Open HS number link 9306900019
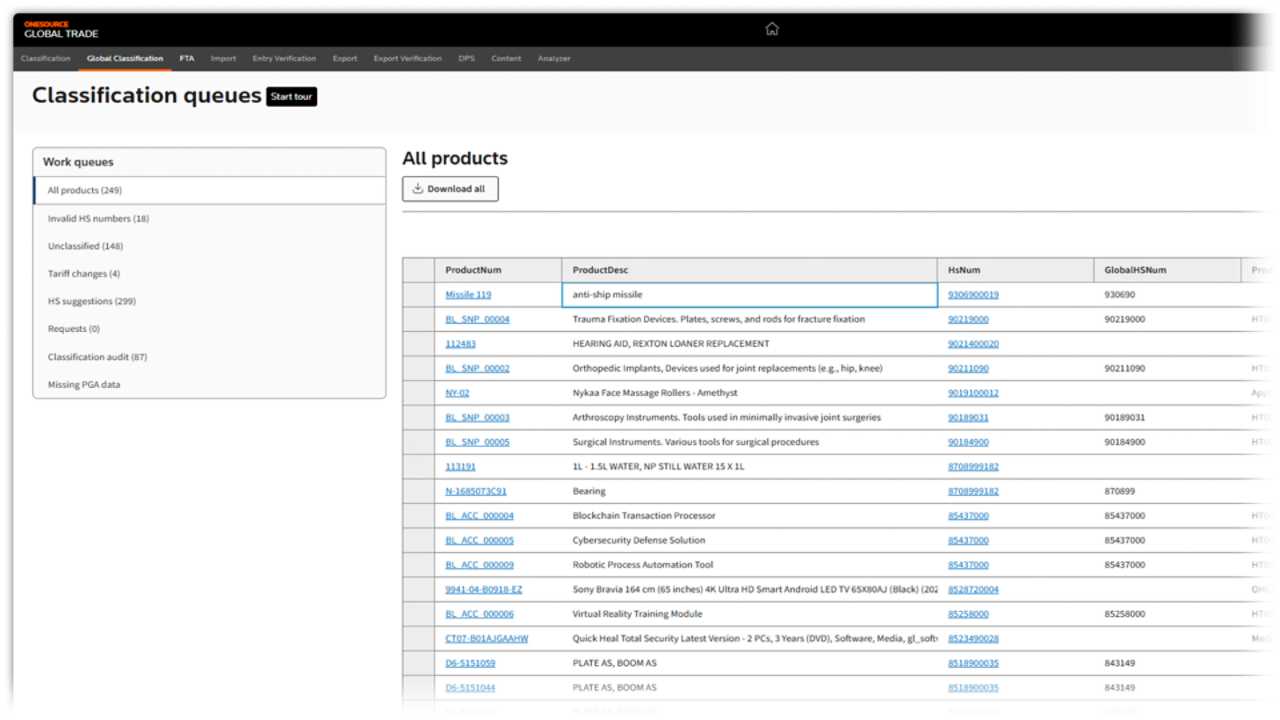 [x=973, y=295]
